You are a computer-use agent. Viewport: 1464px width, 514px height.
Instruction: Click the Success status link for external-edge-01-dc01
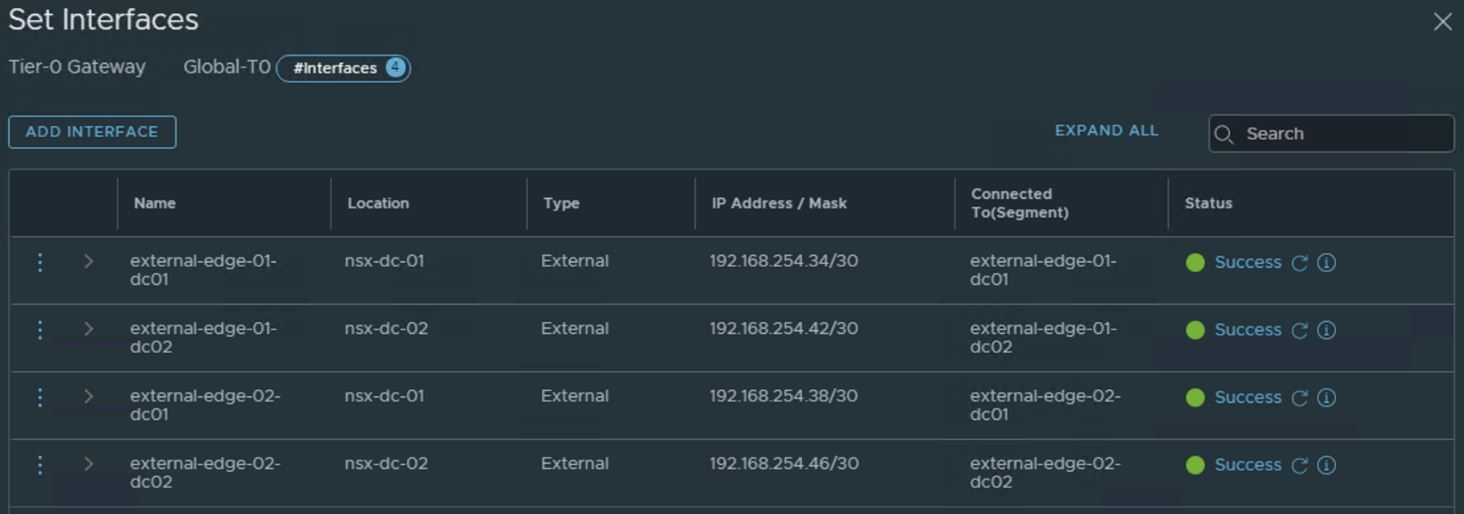tap(1247, 262)
